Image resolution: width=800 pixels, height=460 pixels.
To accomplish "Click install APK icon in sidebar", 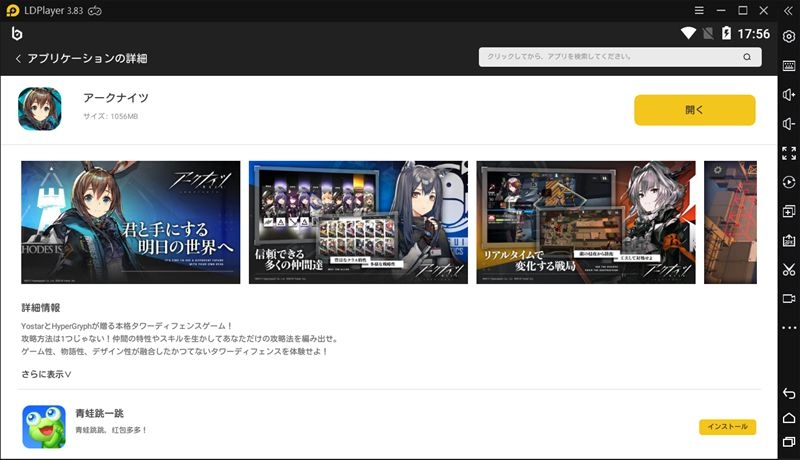I will 789,240.
